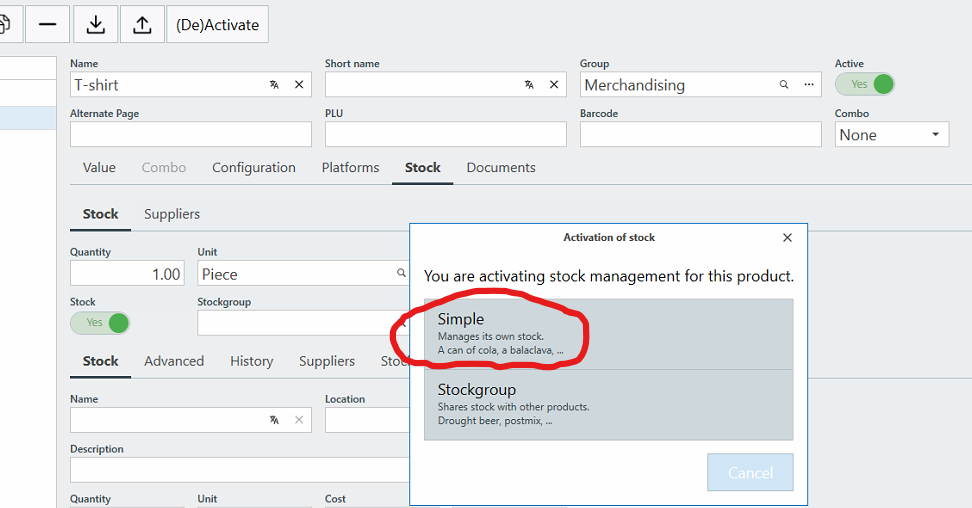Open translation icon in Short name field

529,85
